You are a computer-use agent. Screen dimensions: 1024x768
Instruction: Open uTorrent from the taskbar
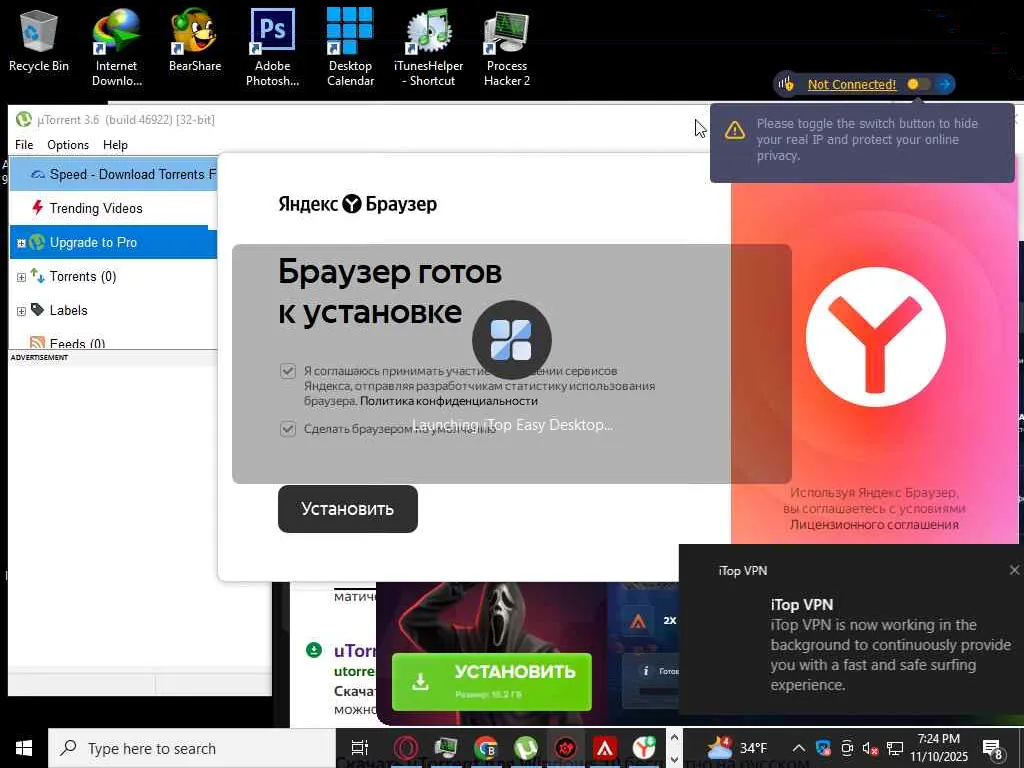point(526,748)
